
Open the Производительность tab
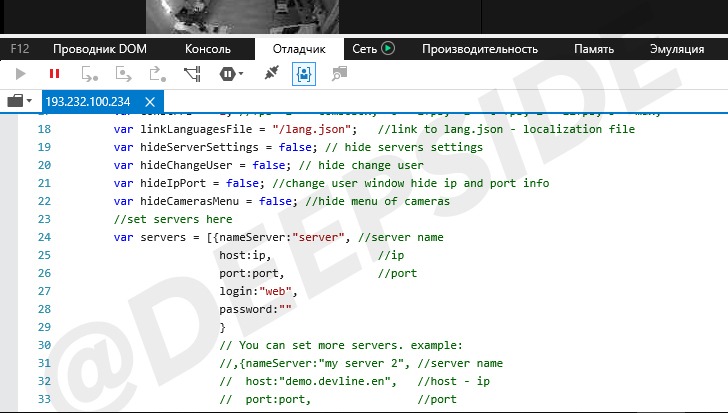click(x=479, y=48)
